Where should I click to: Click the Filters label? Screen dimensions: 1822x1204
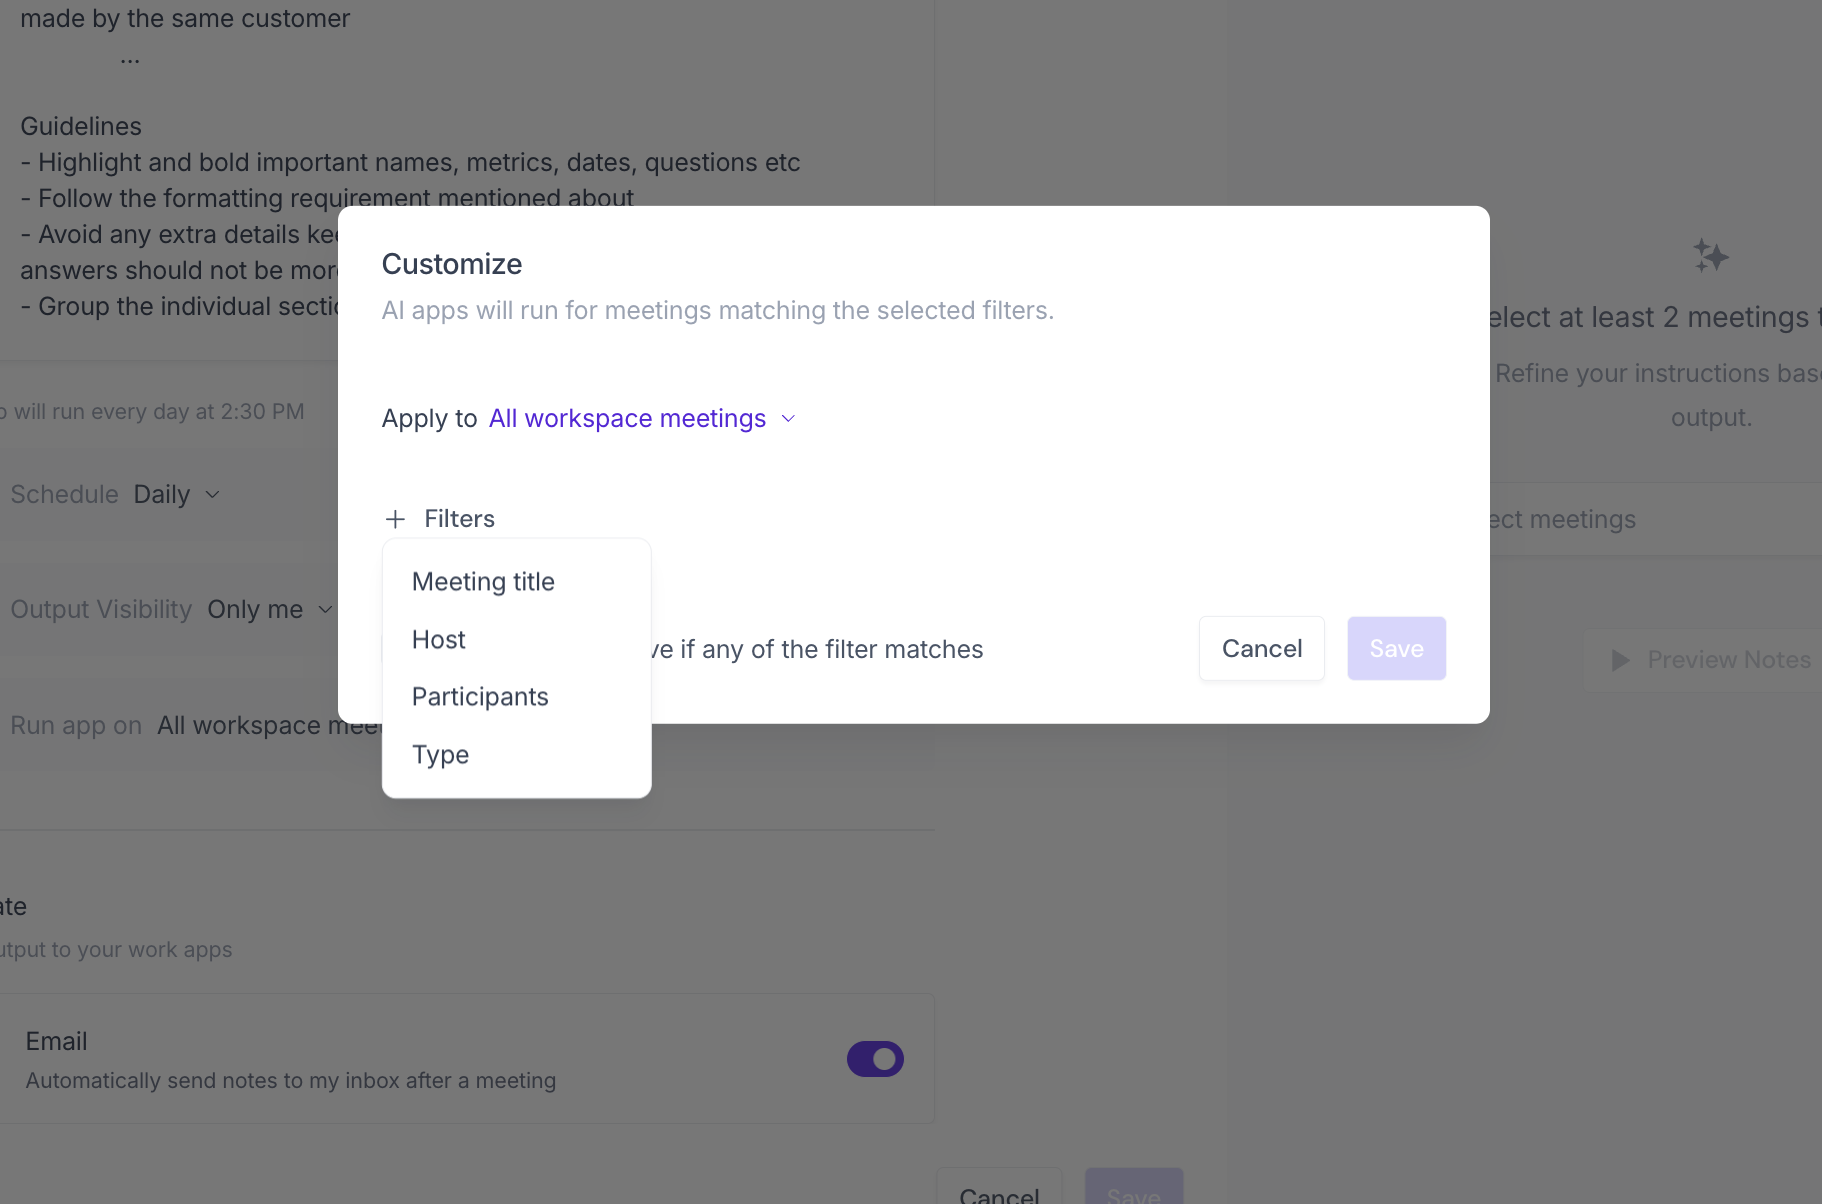(459, 518)
